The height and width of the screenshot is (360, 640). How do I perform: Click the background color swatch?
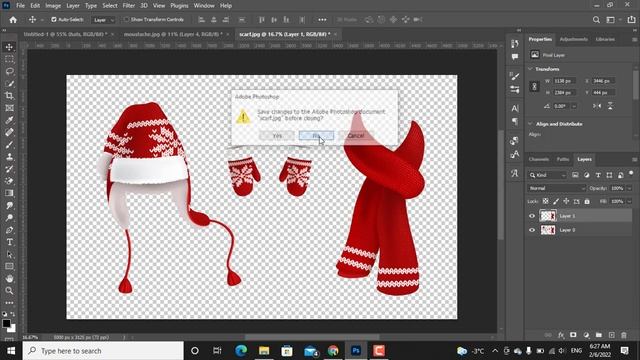(x=12, y=329)
